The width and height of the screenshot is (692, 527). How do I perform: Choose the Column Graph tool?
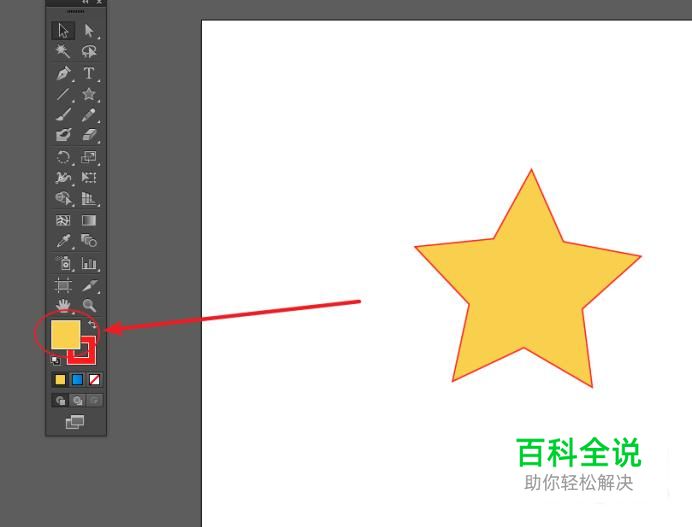coord(89,264)
